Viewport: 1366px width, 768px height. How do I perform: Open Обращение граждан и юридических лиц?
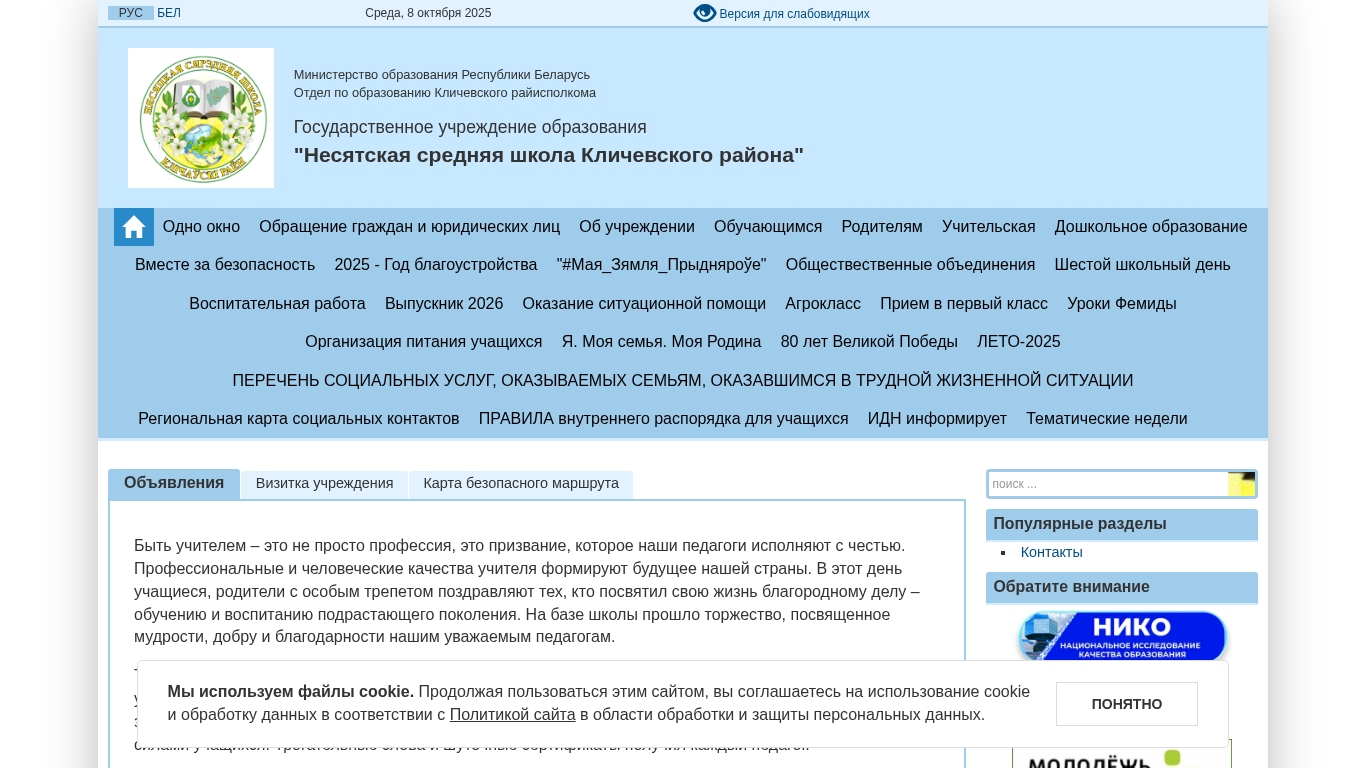click(x=410, y=227)
